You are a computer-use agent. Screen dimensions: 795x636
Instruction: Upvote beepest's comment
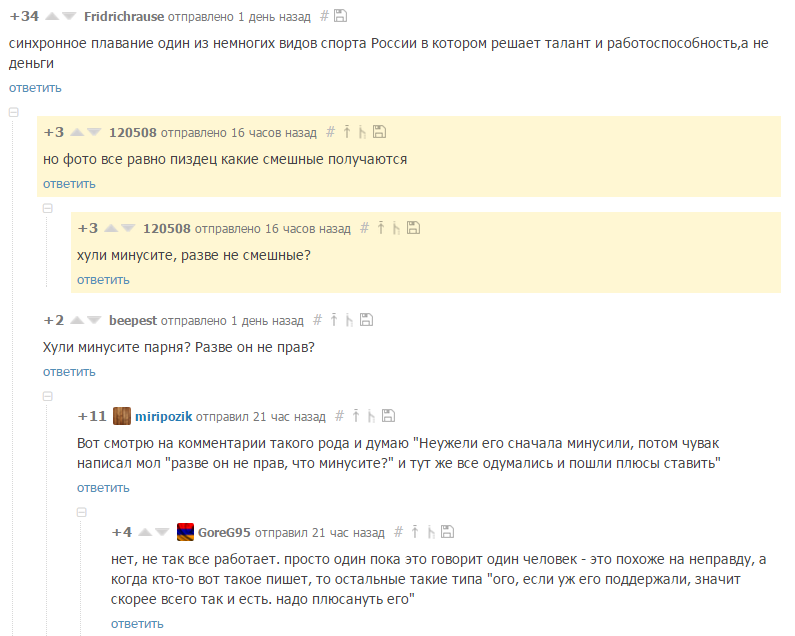[77, 320]
